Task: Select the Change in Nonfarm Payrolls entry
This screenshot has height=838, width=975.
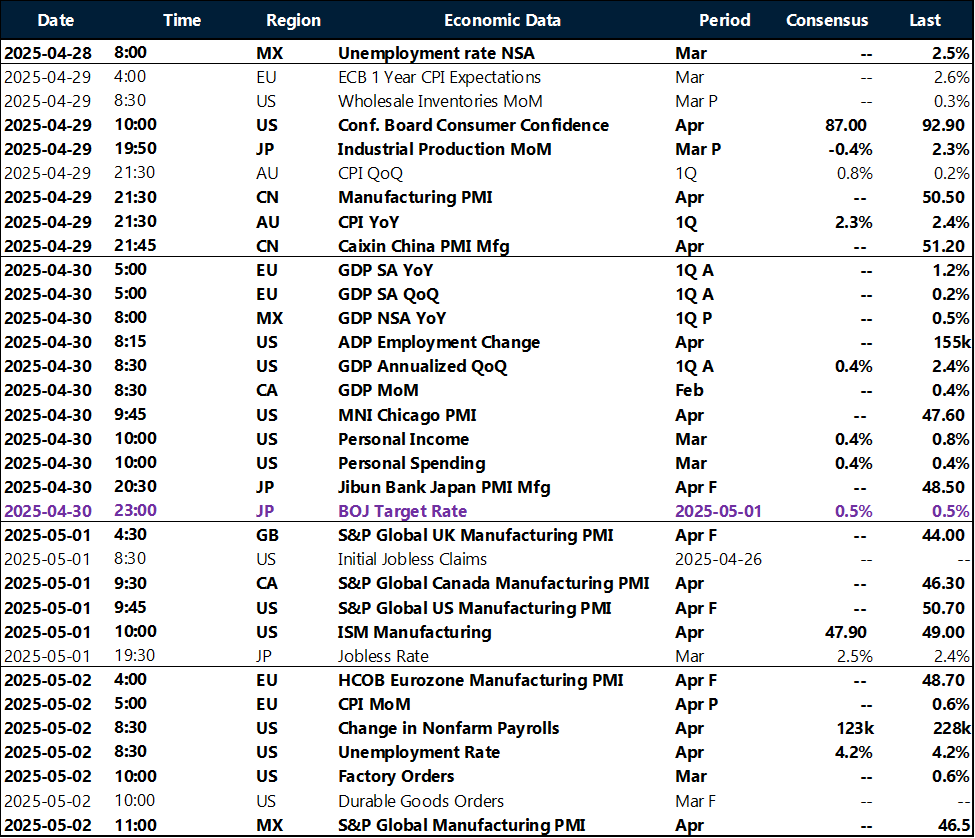Action: 448,728
